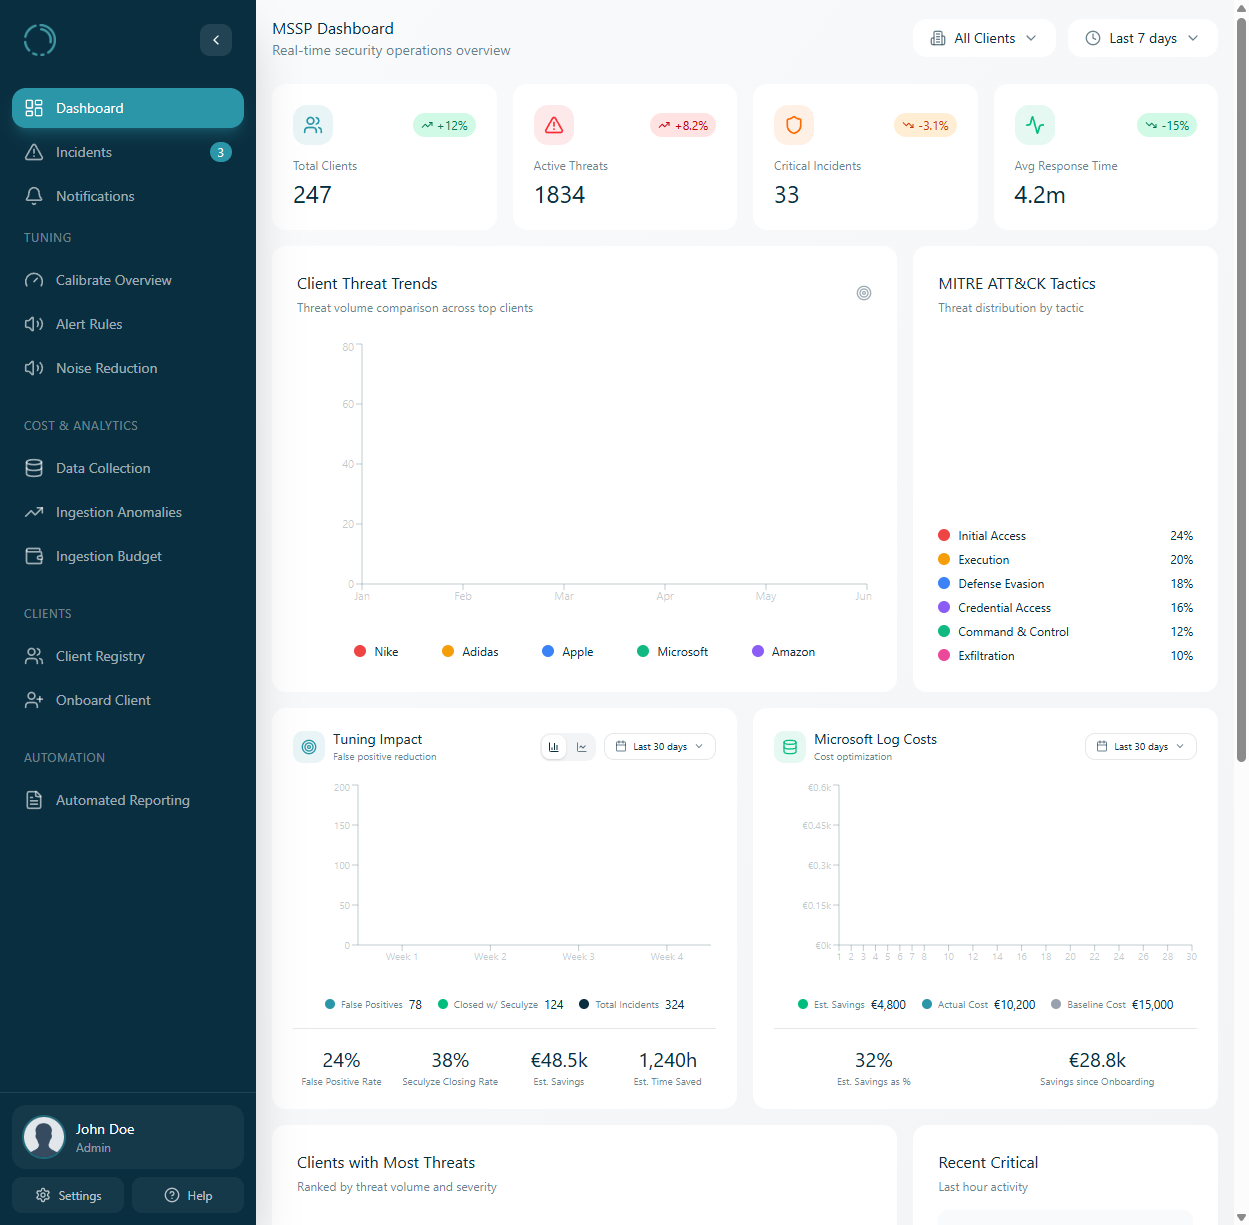The image size is (1249, 1225).
Task: Click the Alert Rules megaphone icon
Action: 34,324
